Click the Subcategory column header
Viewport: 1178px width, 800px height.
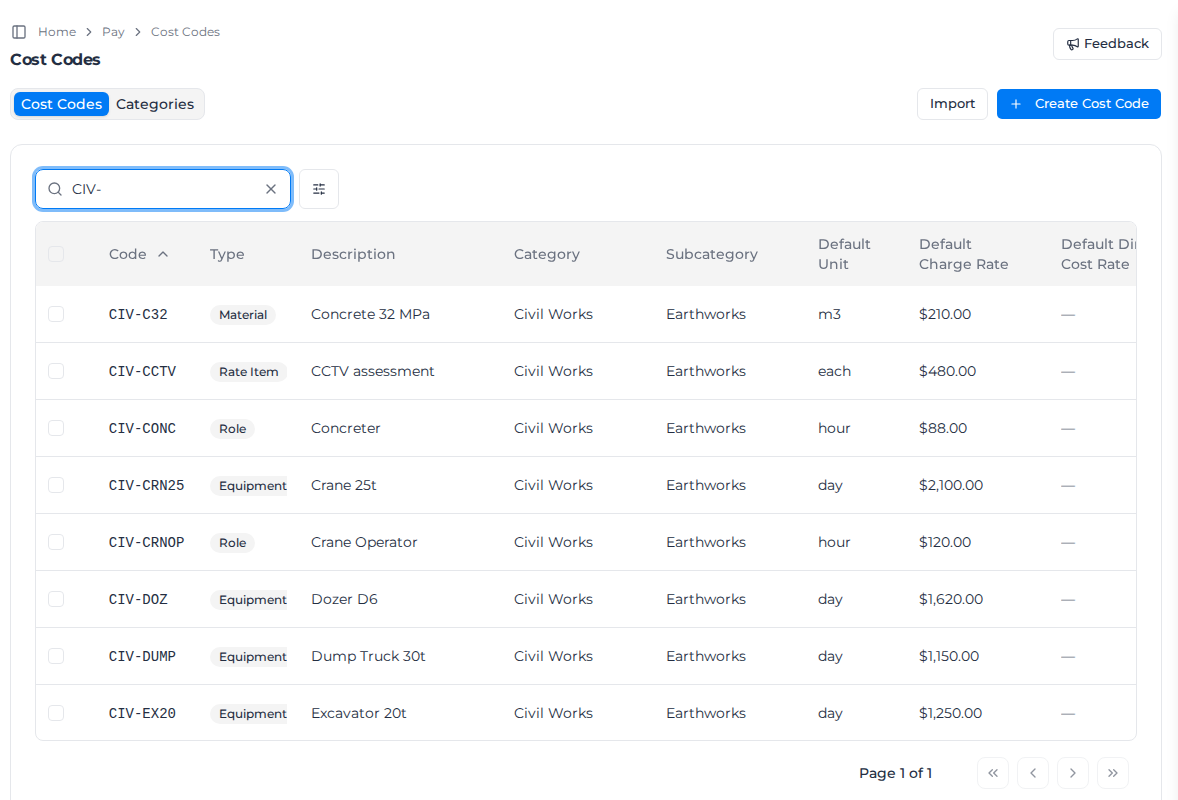click(711, 254)
